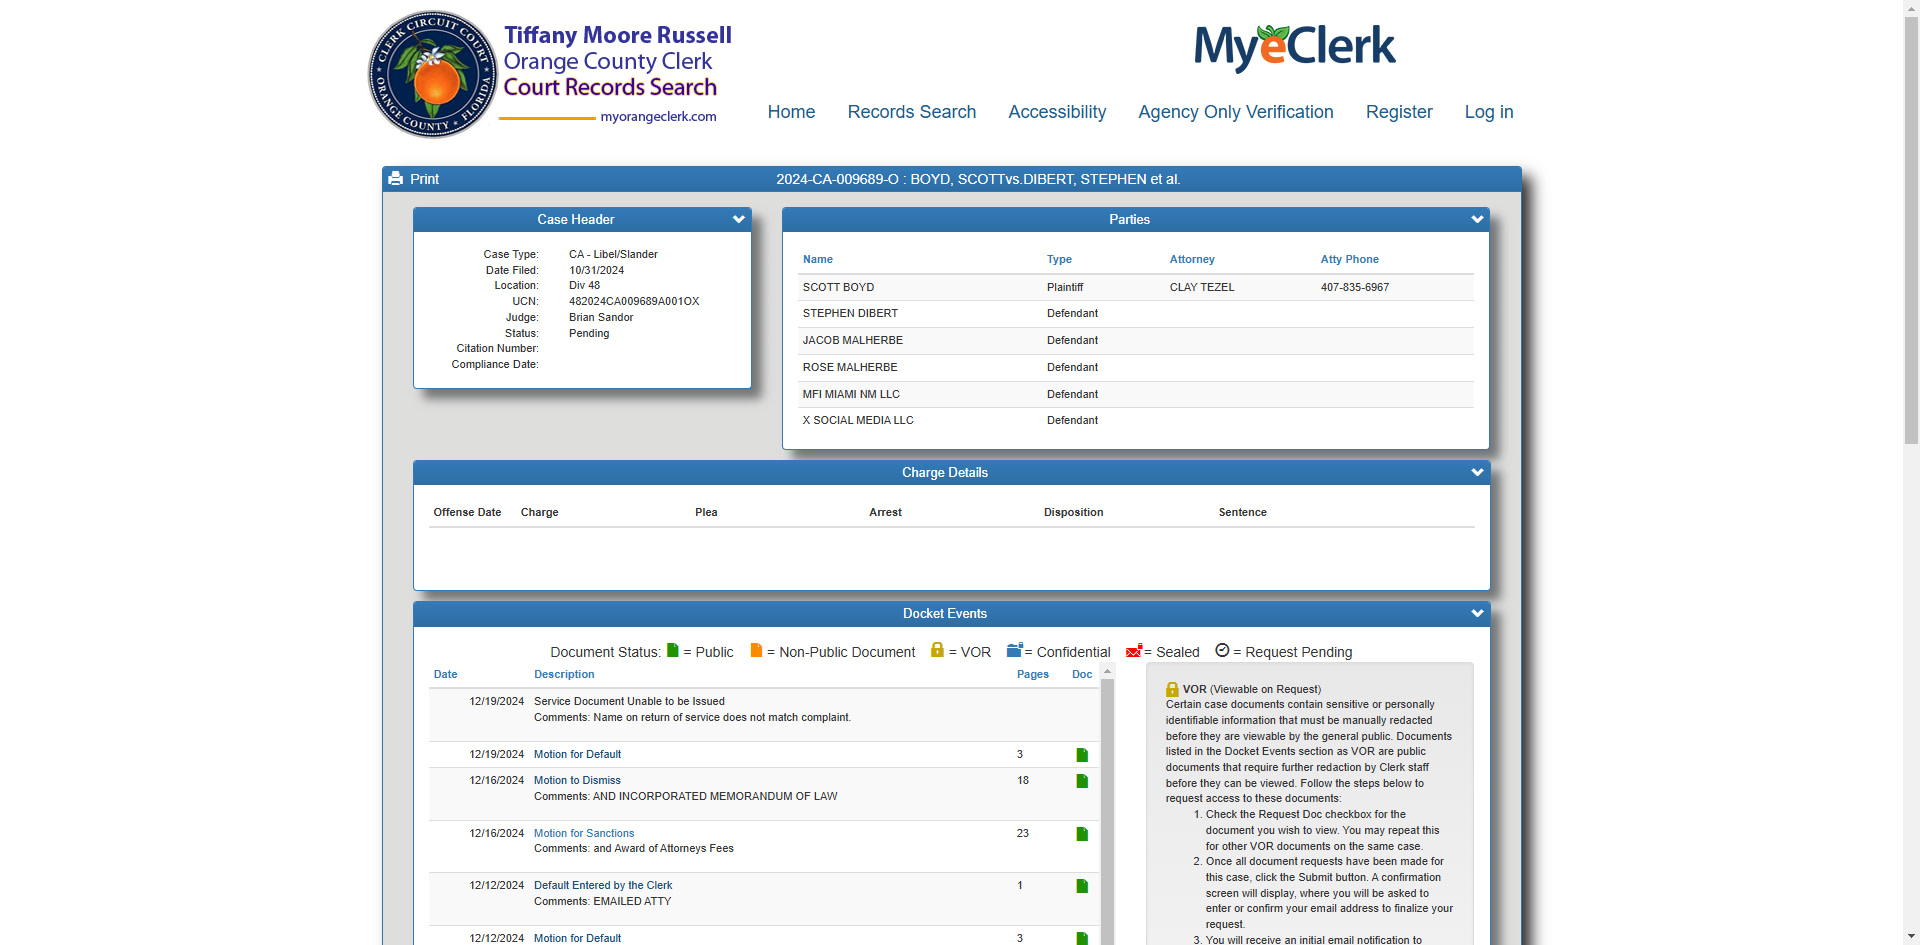Click attorney phone 407-835-6967
Viewport: 1920px width, 945px height.
[x=1355, y=287]
